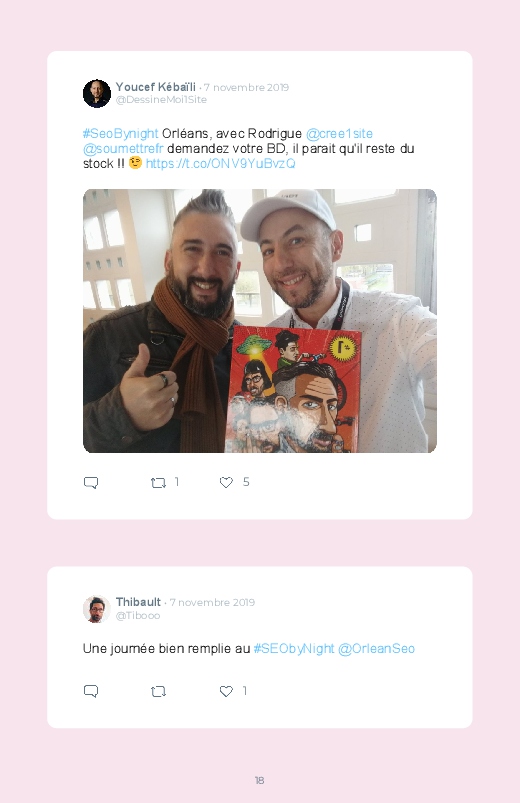Click the retweet icon on Youcef's tweet
Viewport: 520px width, 803px height.
pyautogui.click(x=158, y=482)
